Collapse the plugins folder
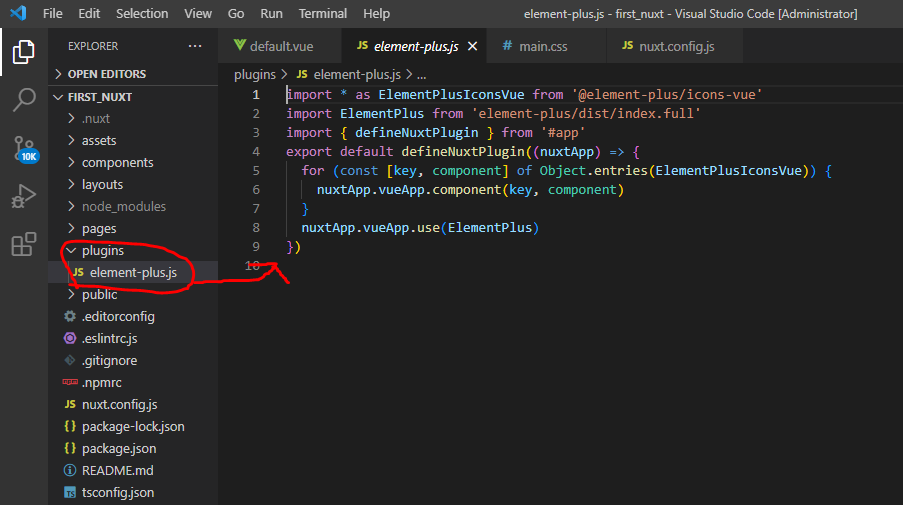The height and width of the screenshot is (505, 903). (102, 250)
